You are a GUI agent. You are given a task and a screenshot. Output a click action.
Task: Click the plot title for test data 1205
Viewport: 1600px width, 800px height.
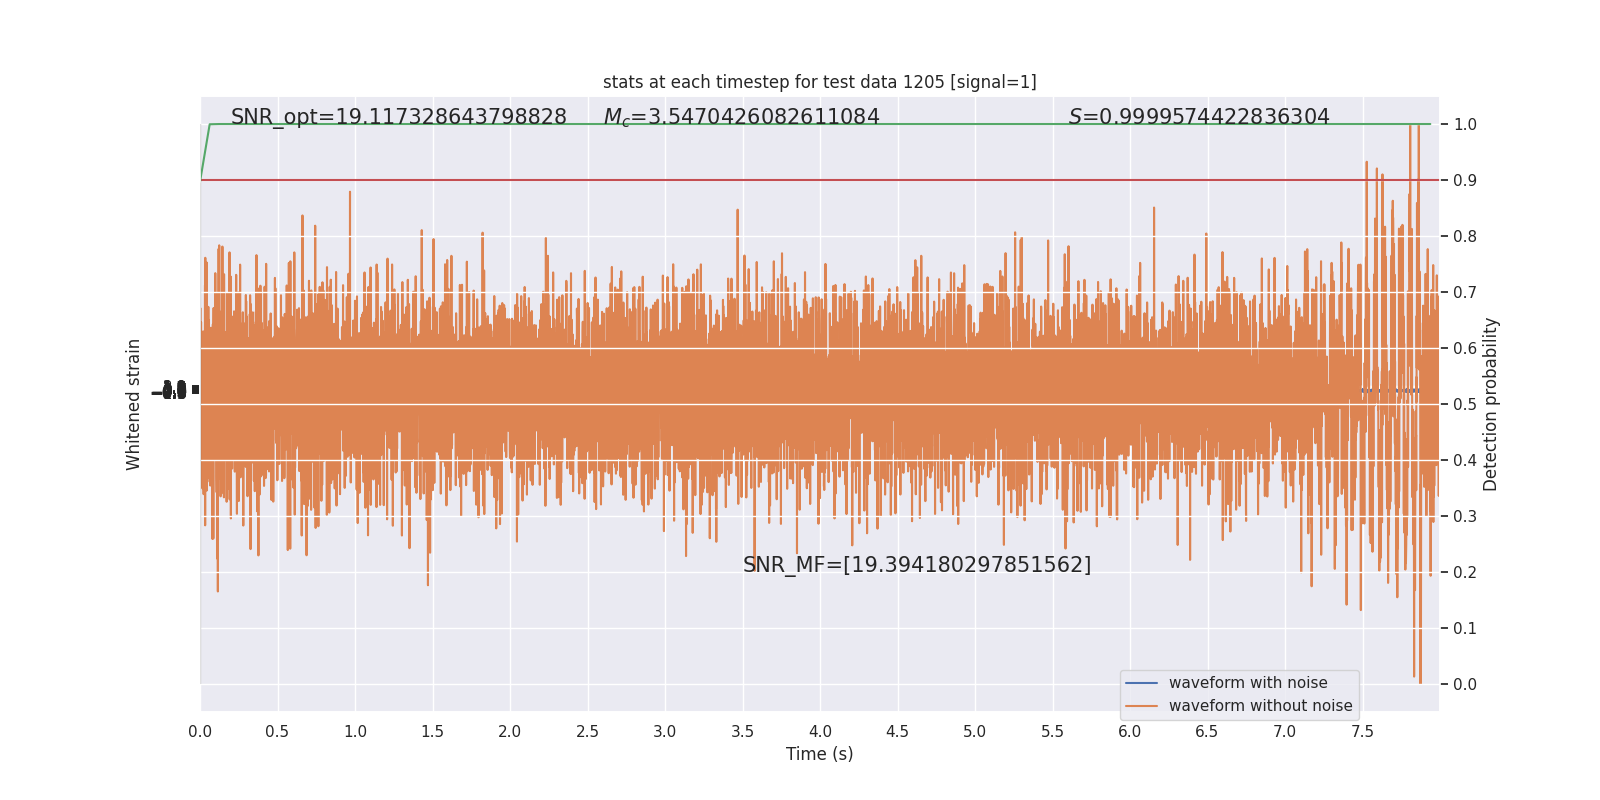[819, 82]
